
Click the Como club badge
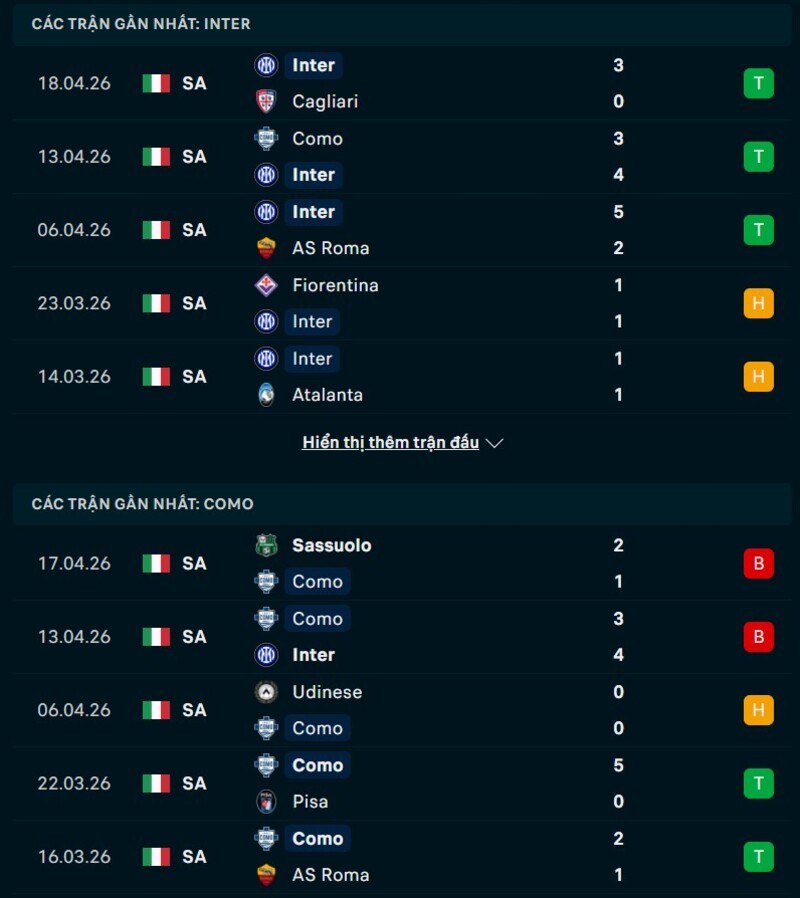click(x=265, y=139)
